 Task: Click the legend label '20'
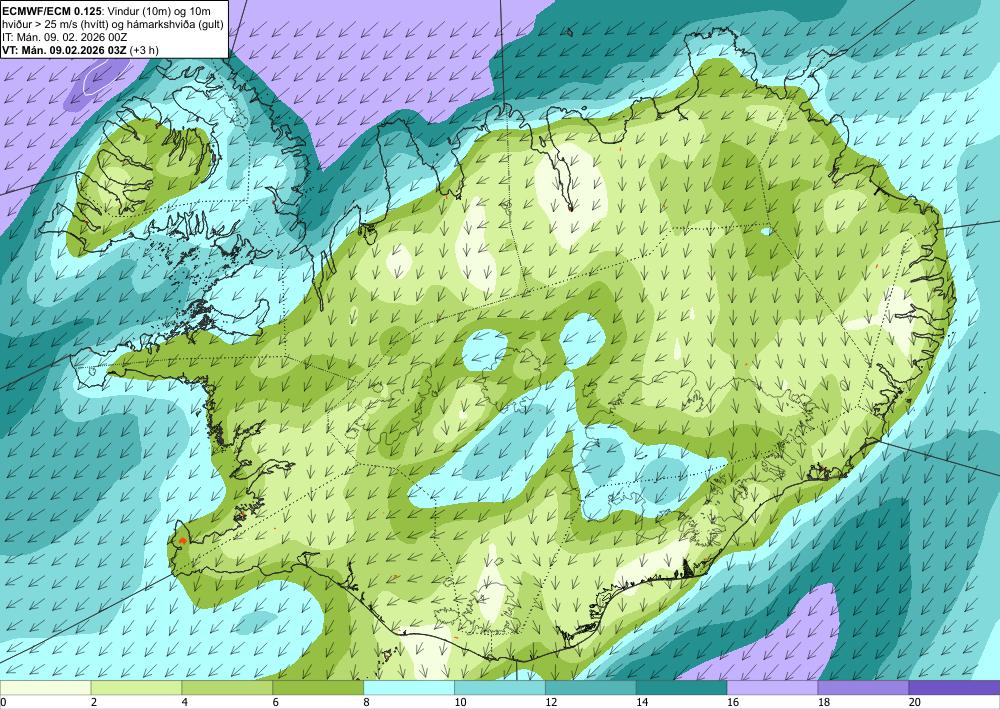click(915, 702)
